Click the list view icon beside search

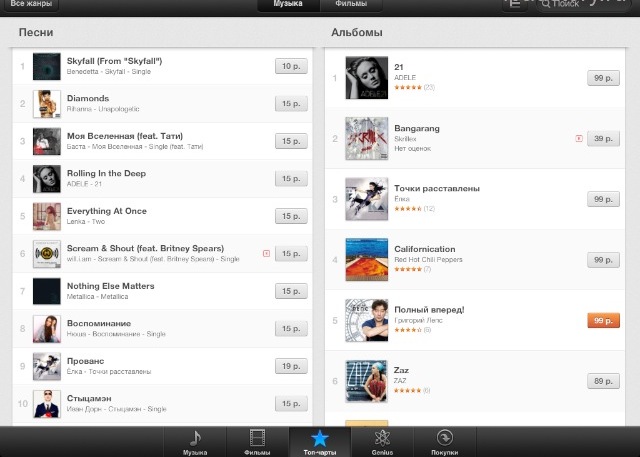click(515, 4)
